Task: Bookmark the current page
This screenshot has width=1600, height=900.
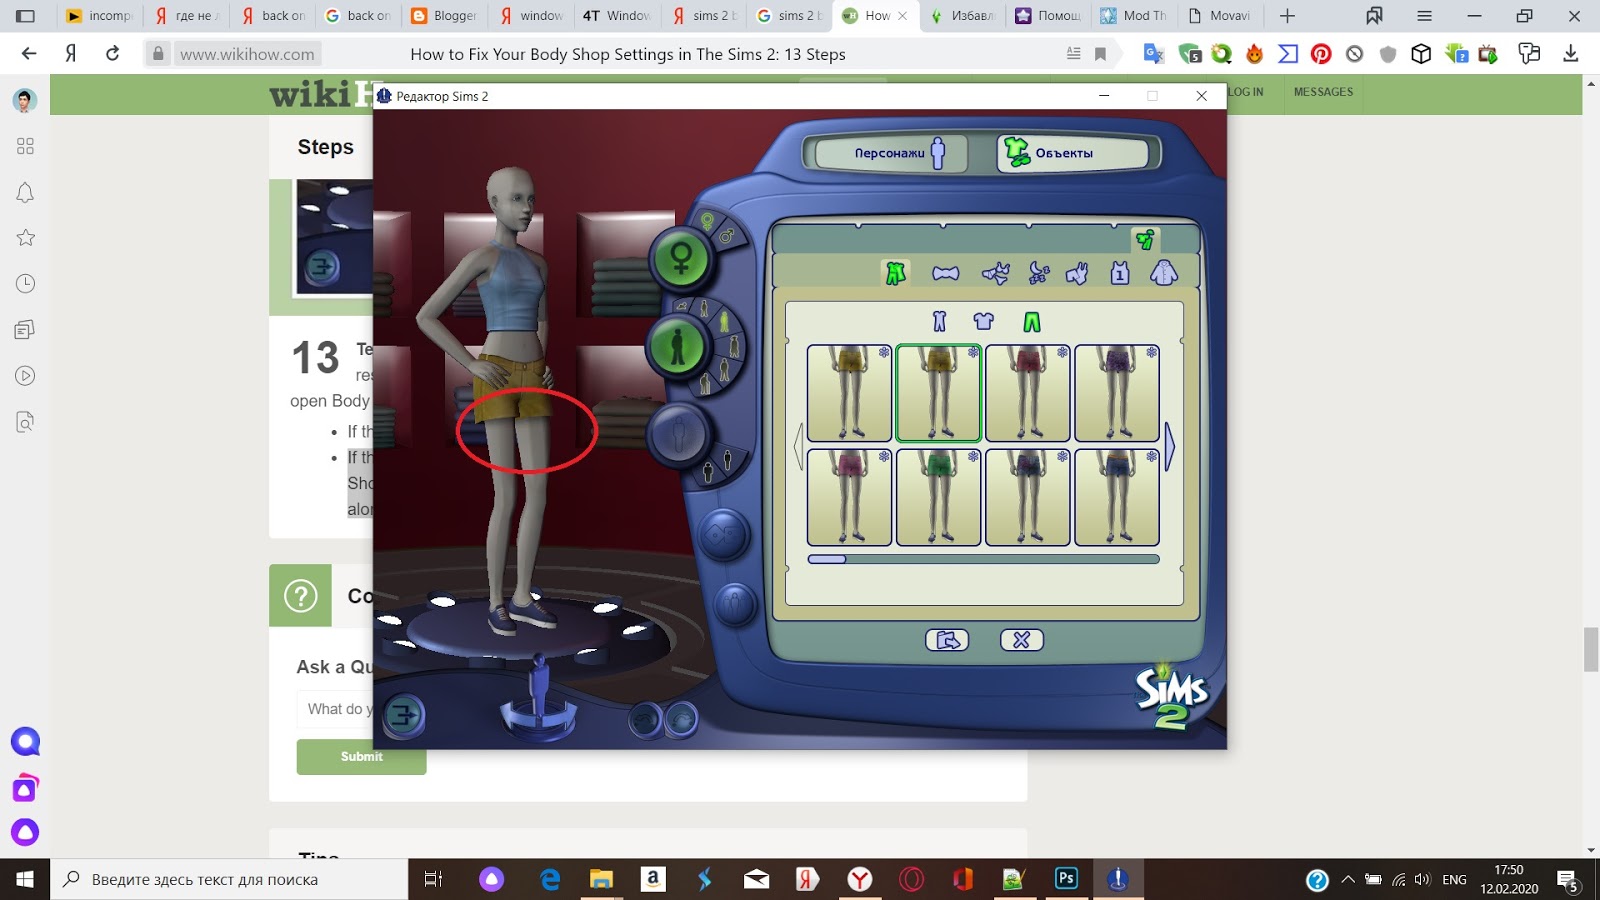Action: (x=1101, y=54)
